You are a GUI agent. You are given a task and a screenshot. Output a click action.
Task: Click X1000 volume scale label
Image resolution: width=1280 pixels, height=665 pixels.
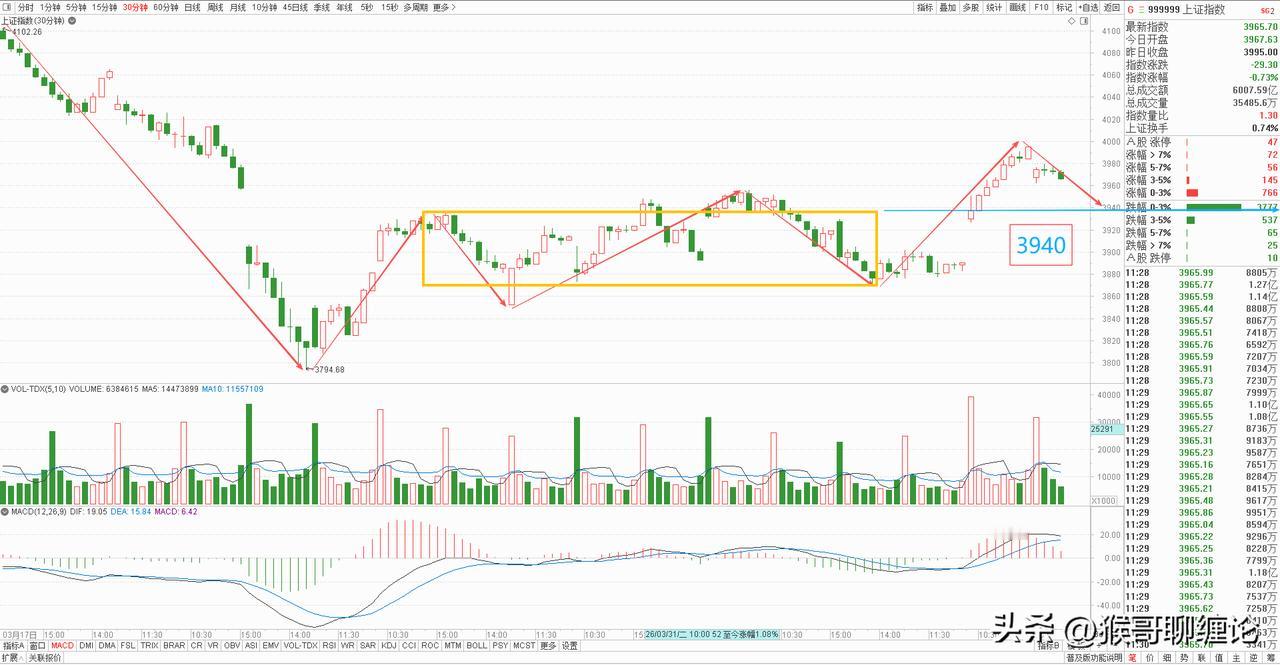coord(1103,500)
